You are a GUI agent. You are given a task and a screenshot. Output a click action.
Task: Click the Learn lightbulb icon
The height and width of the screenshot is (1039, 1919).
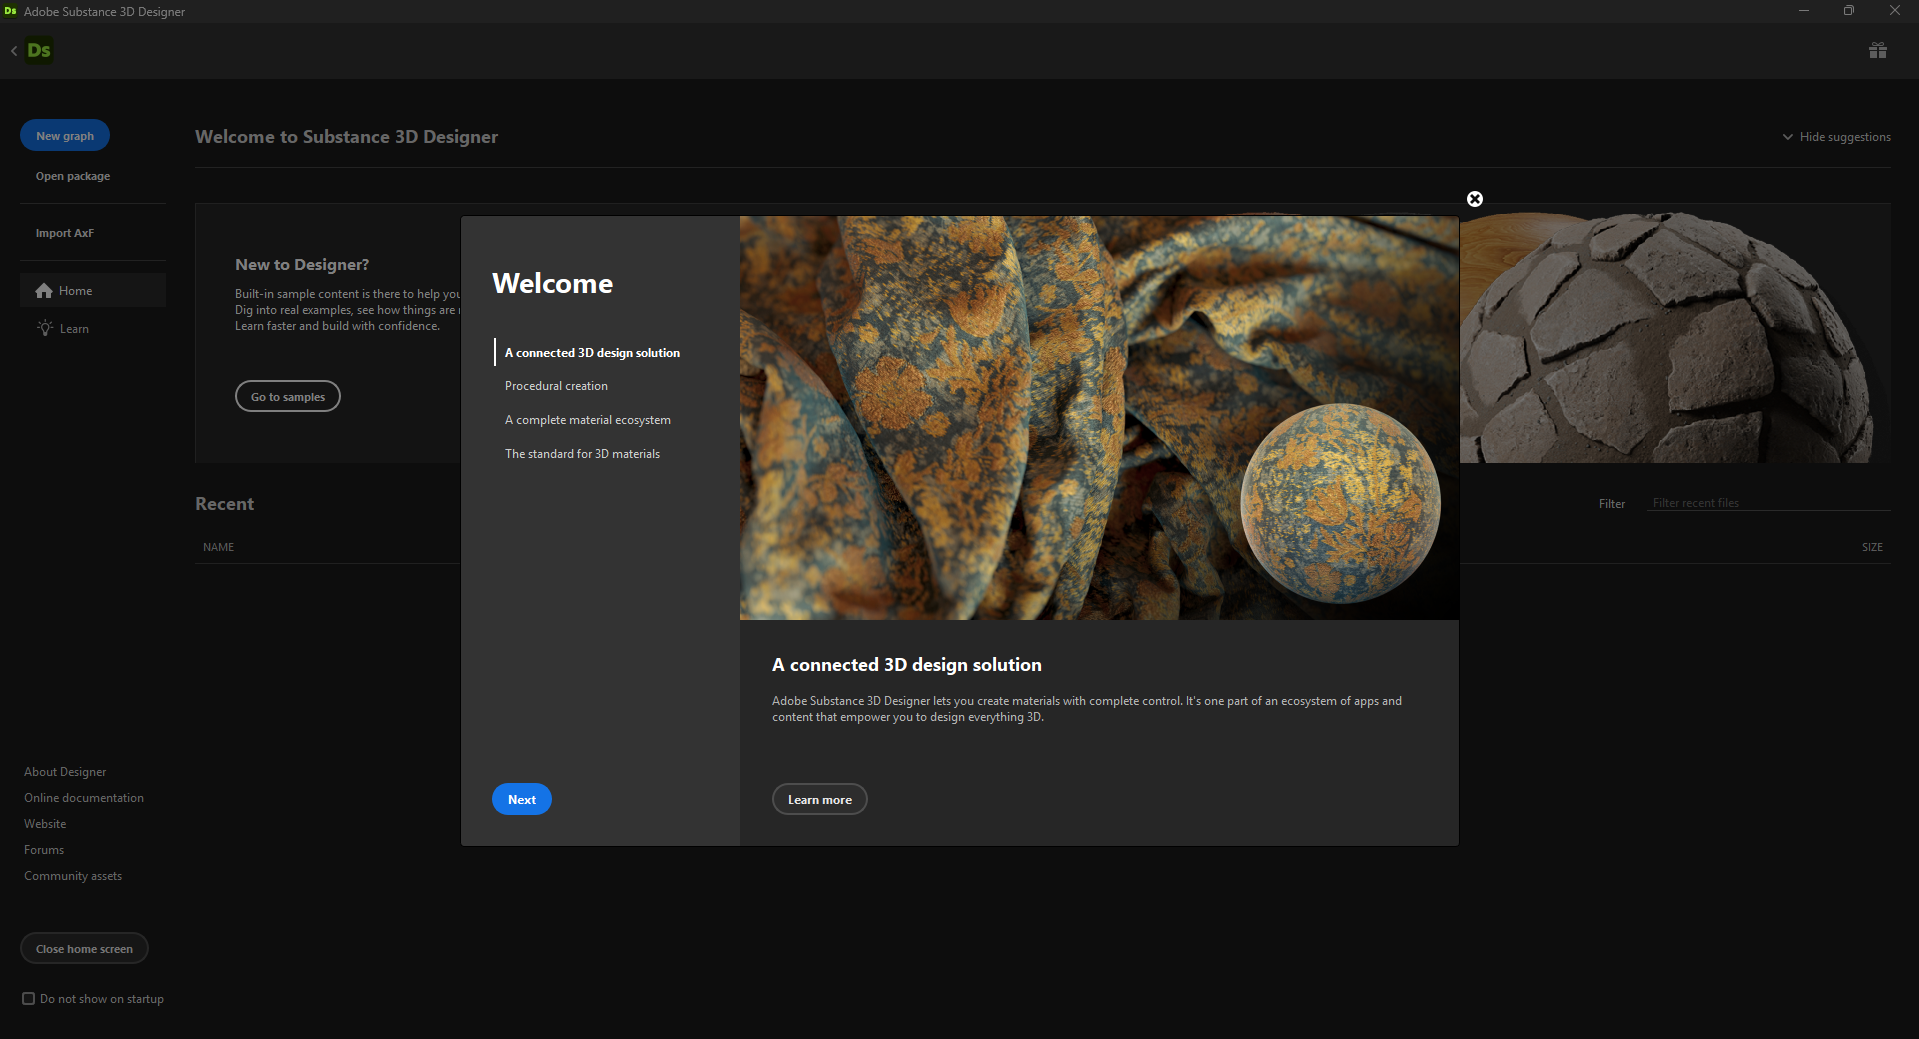[45, 328]
